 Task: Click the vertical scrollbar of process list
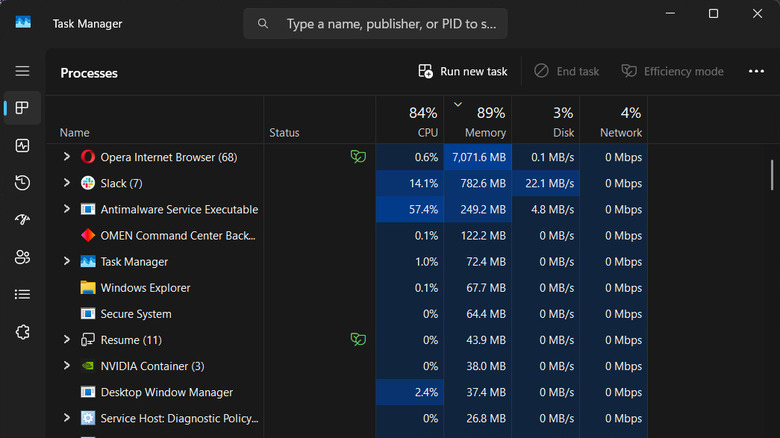coord(773,173)
